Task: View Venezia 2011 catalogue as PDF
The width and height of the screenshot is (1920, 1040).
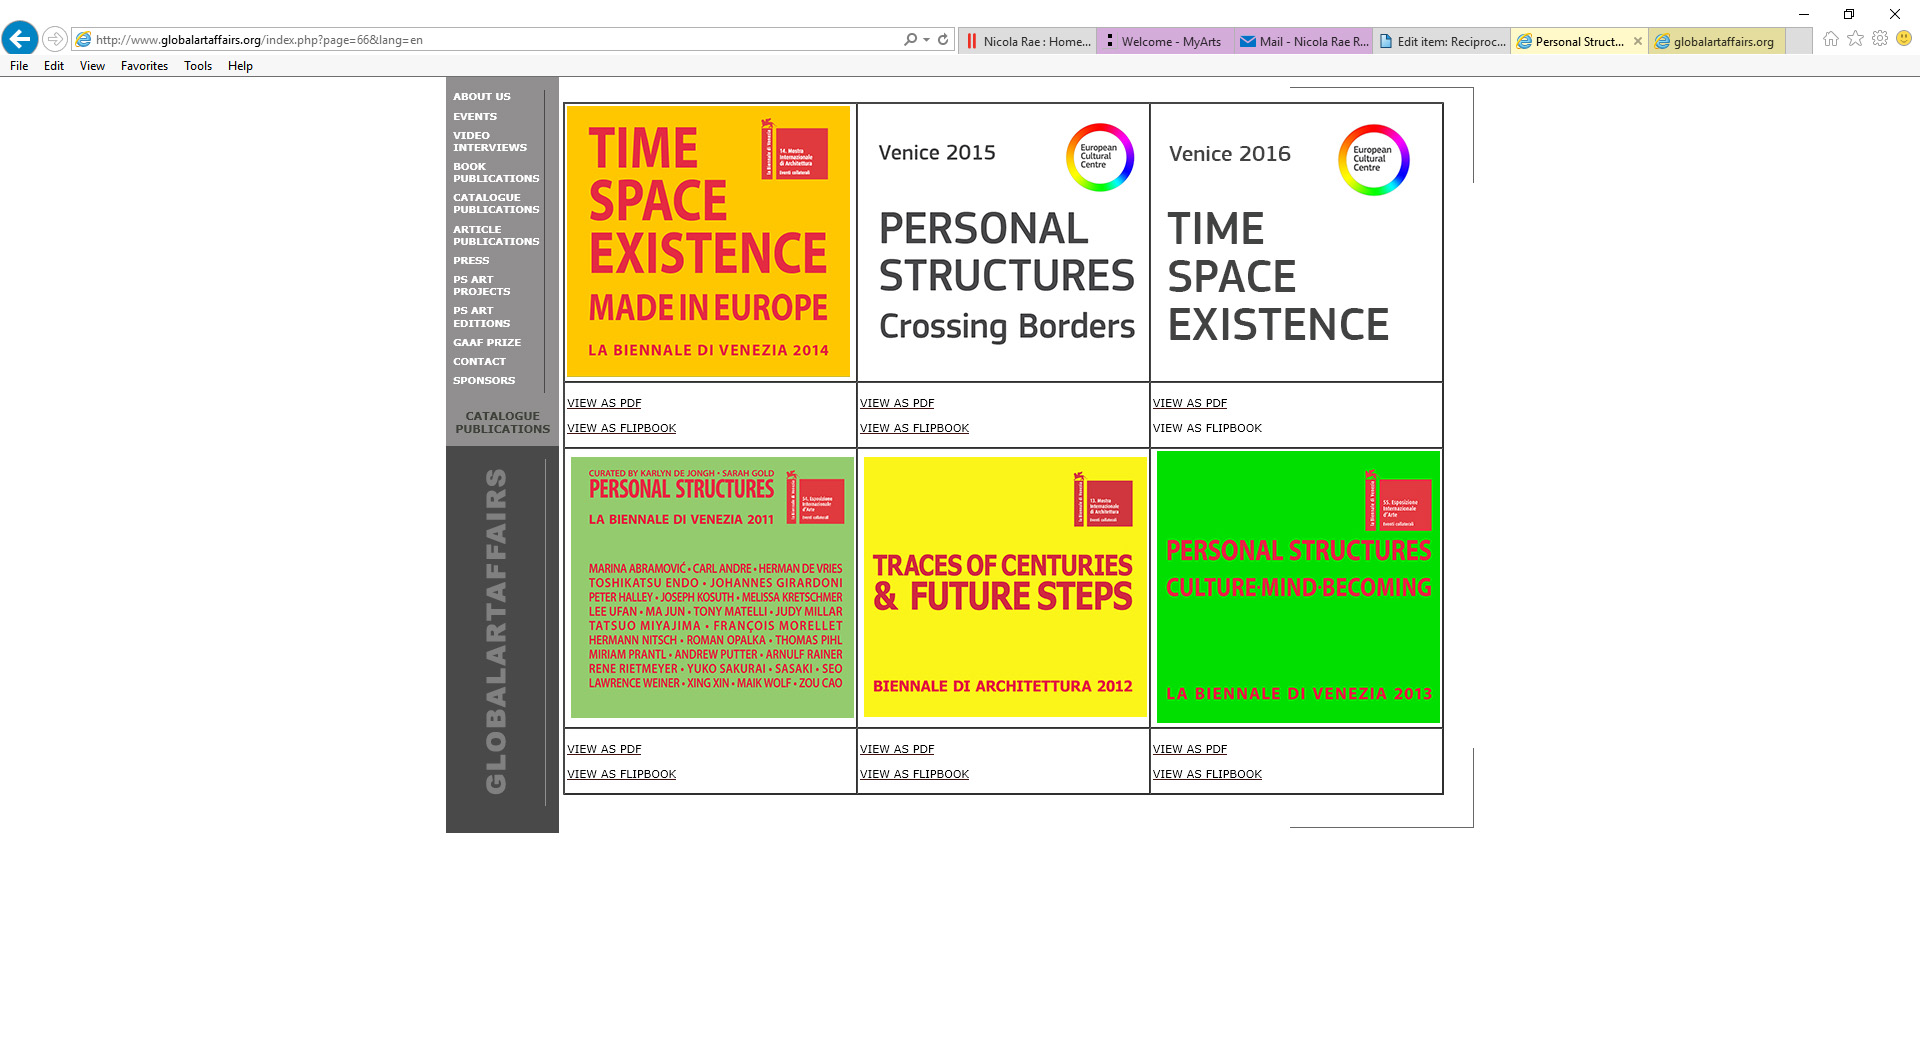Action: 604,749
